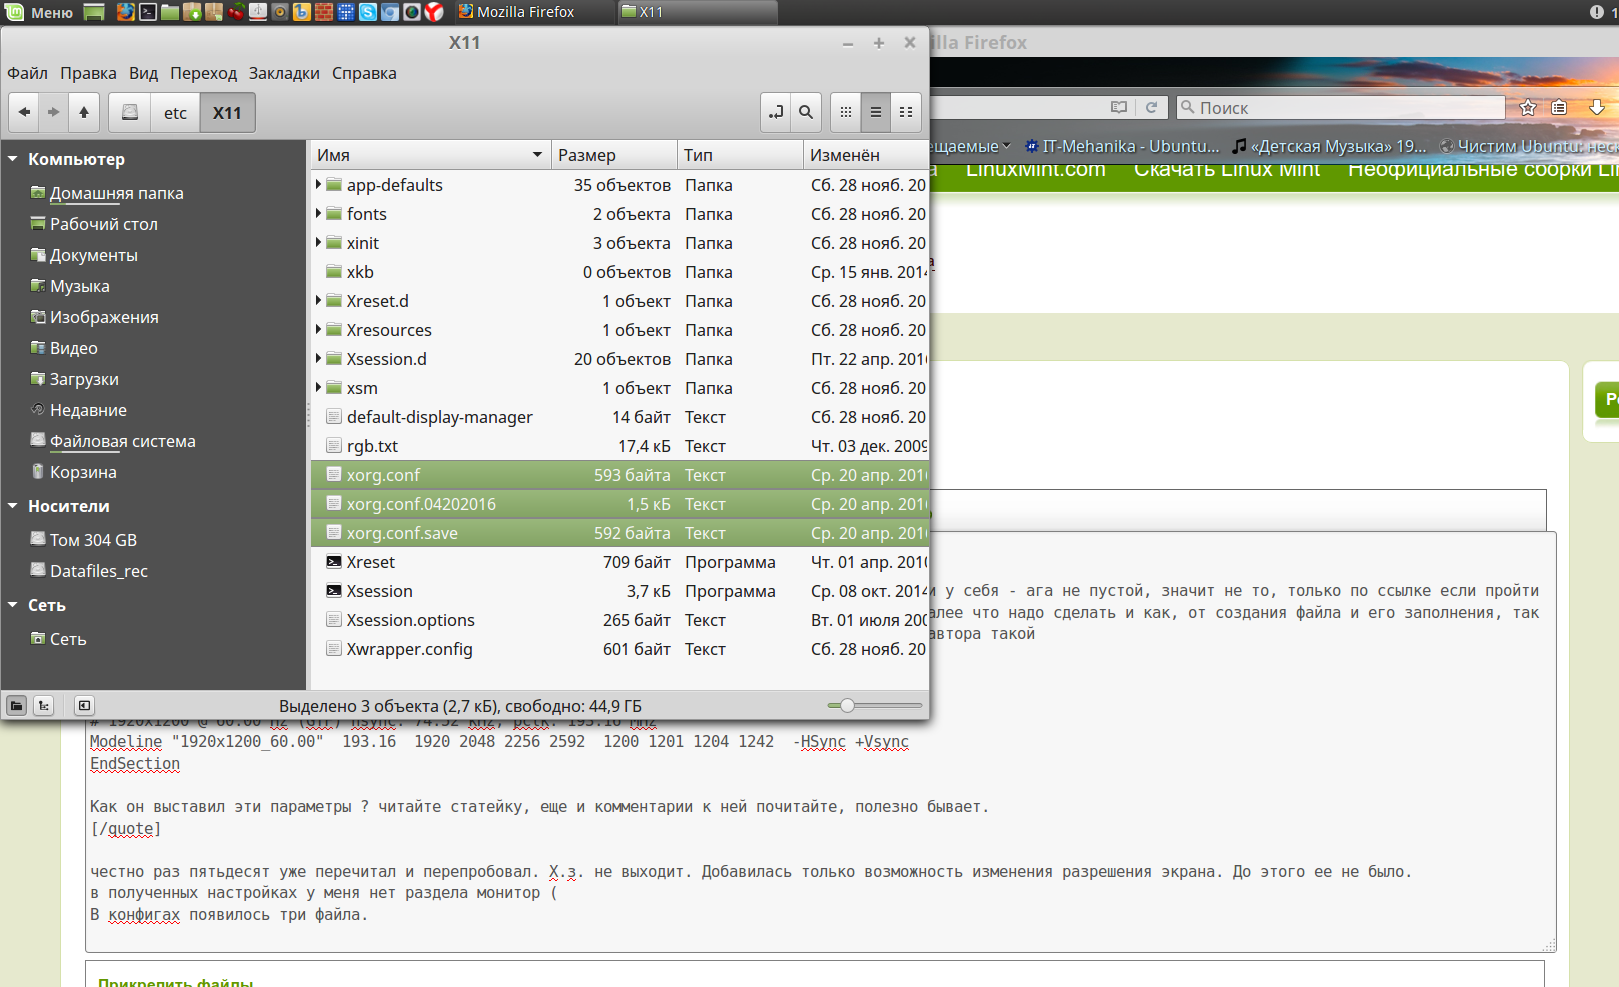Switch to compact view mode
Screen dimensions: 1619x987
[x=906, y=113]
